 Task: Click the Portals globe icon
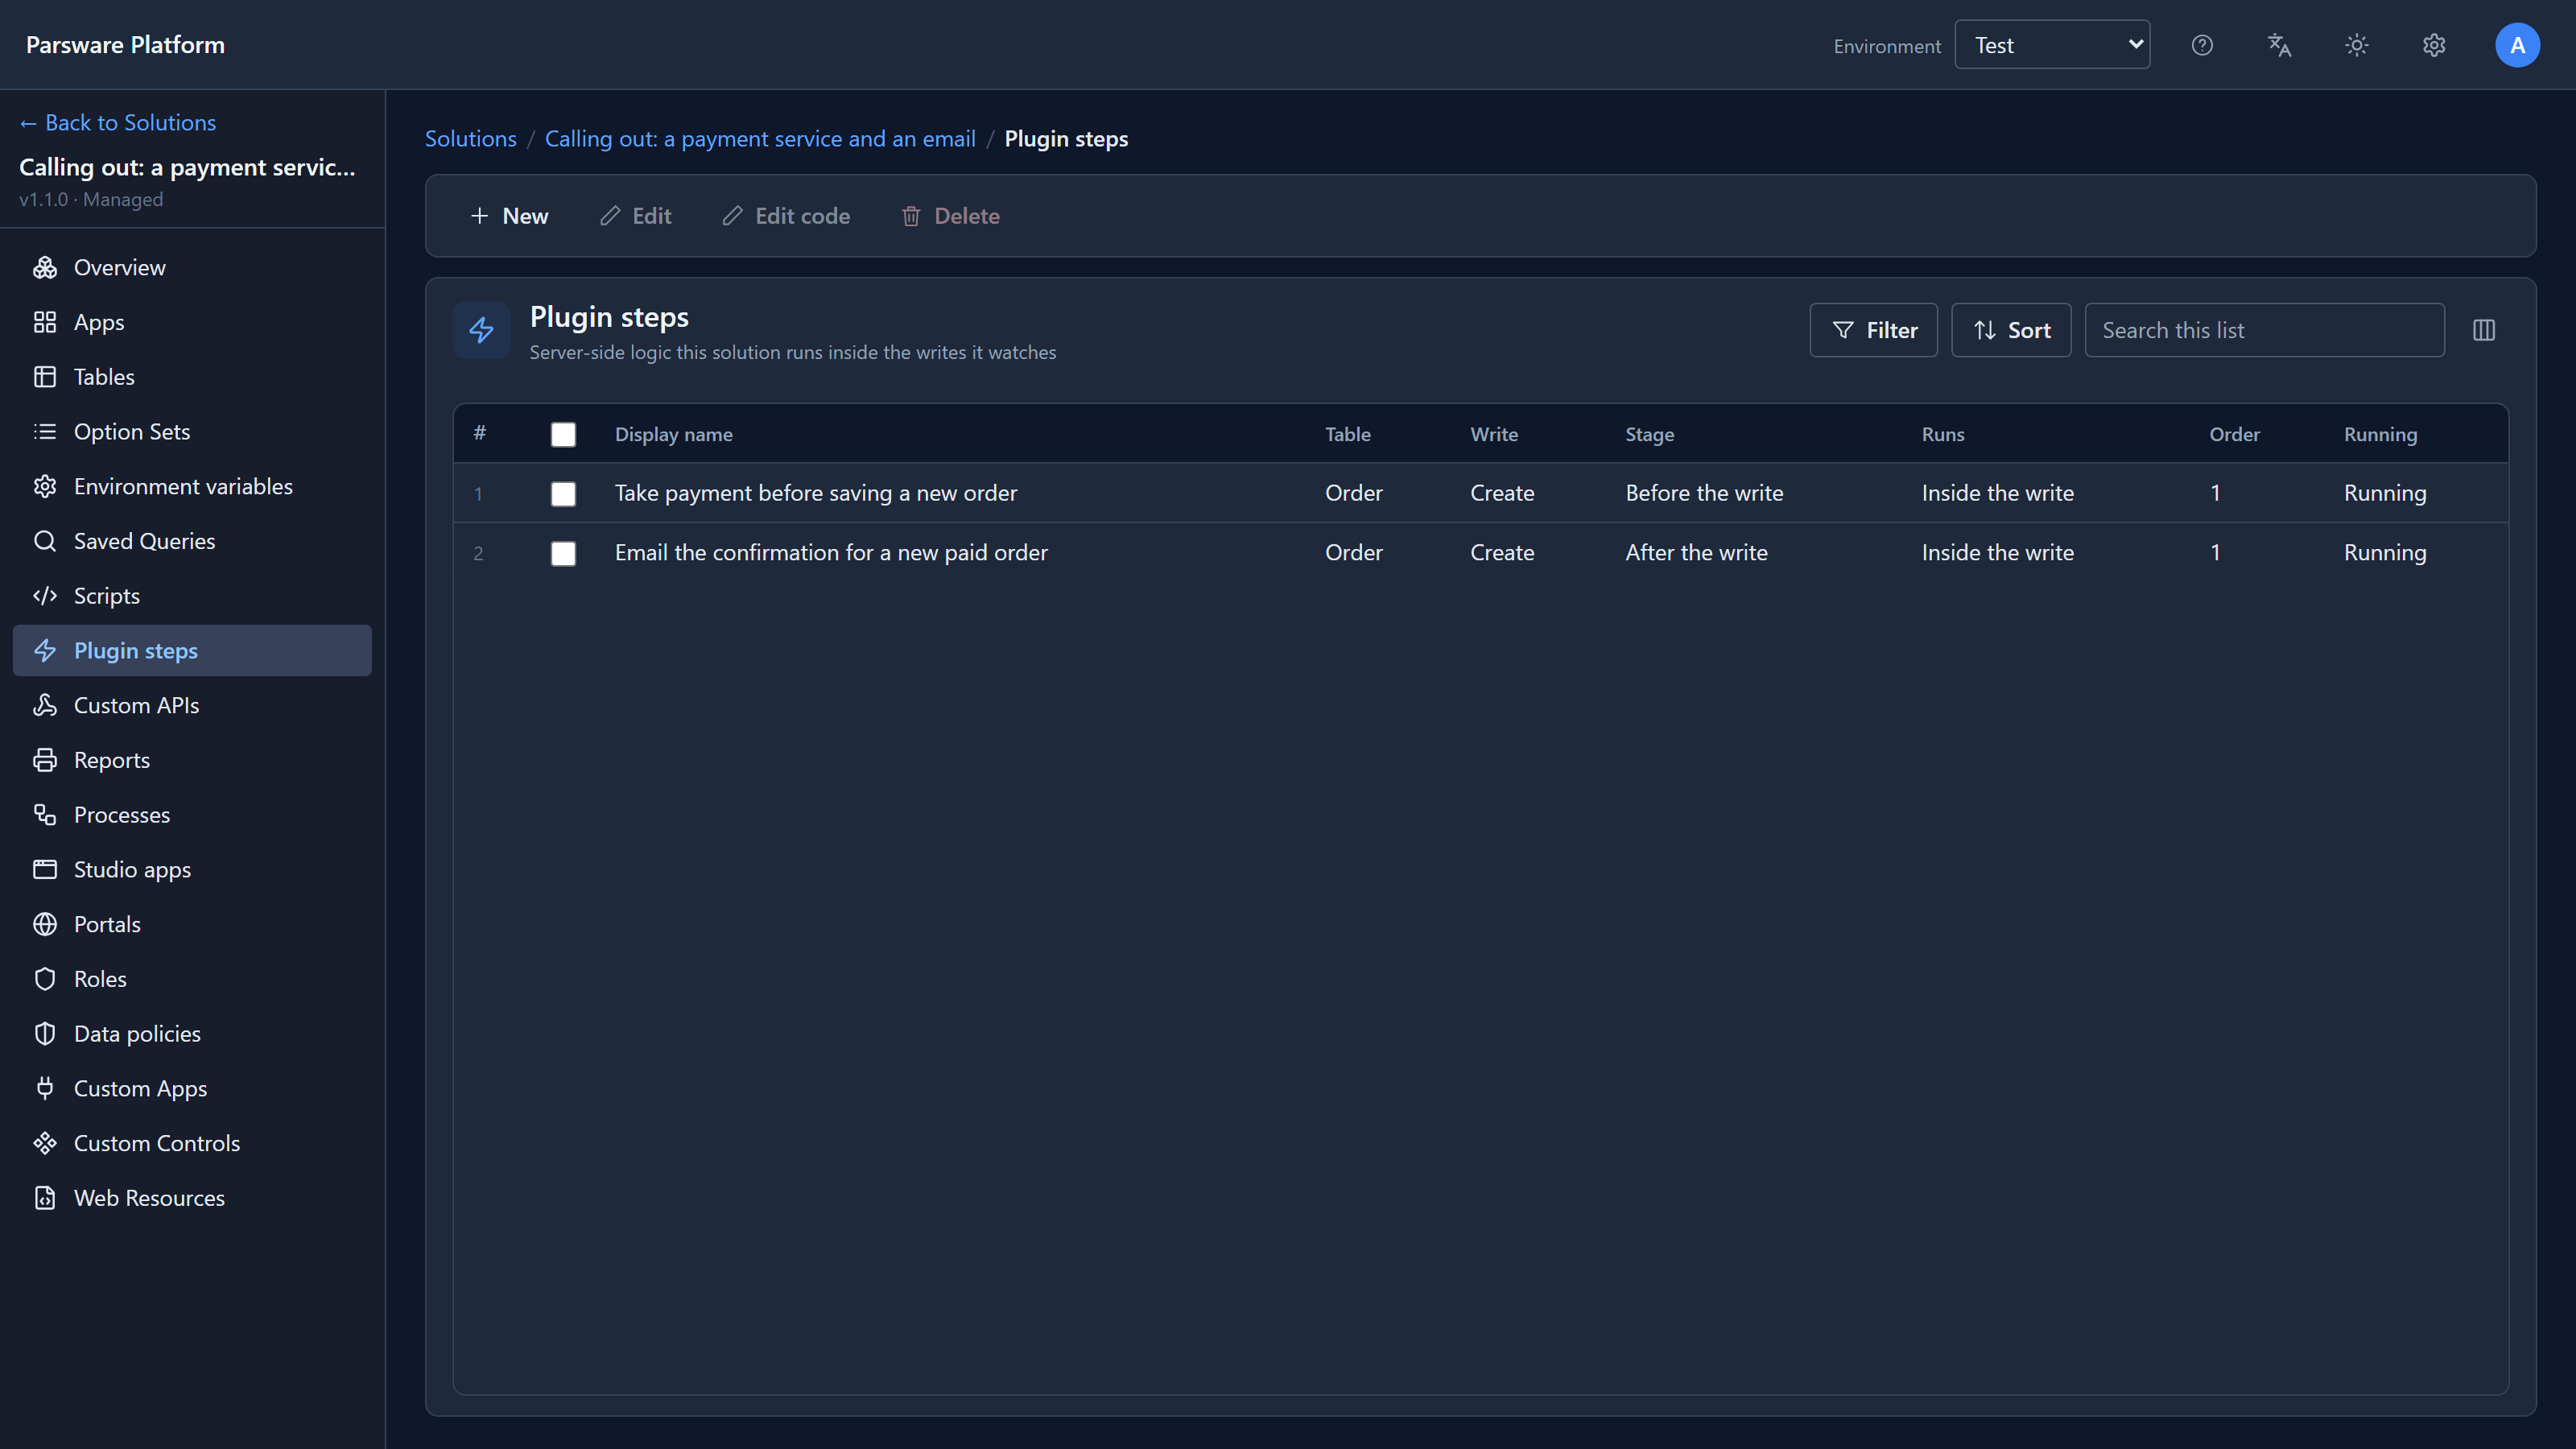point(45,924)
